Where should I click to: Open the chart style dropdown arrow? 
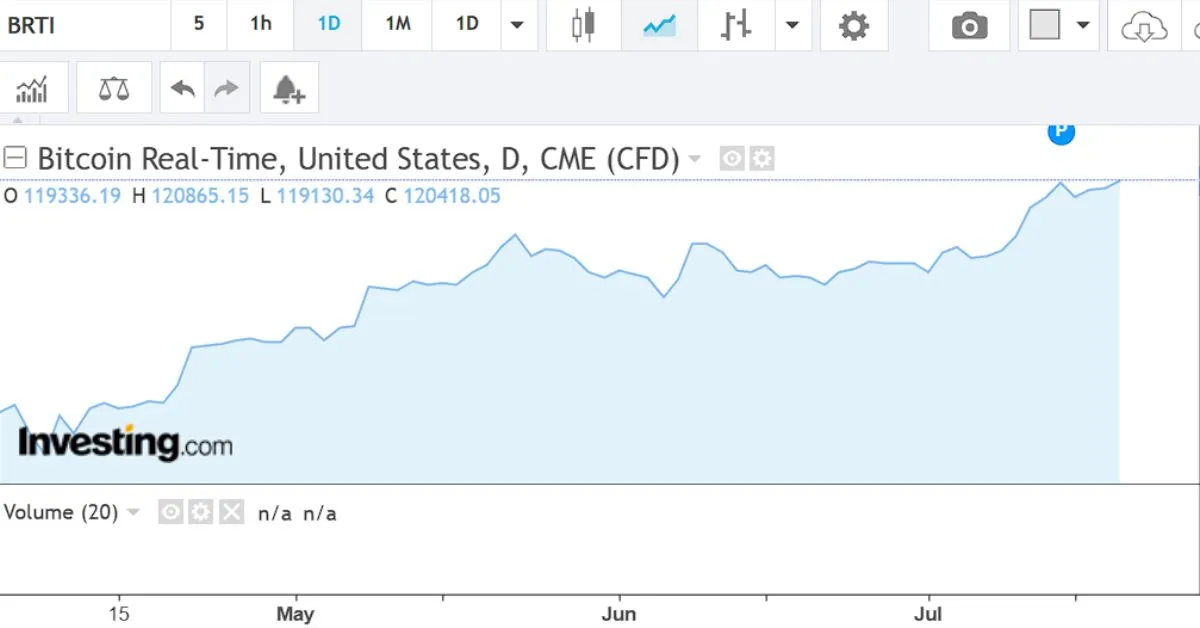(793, 25)
